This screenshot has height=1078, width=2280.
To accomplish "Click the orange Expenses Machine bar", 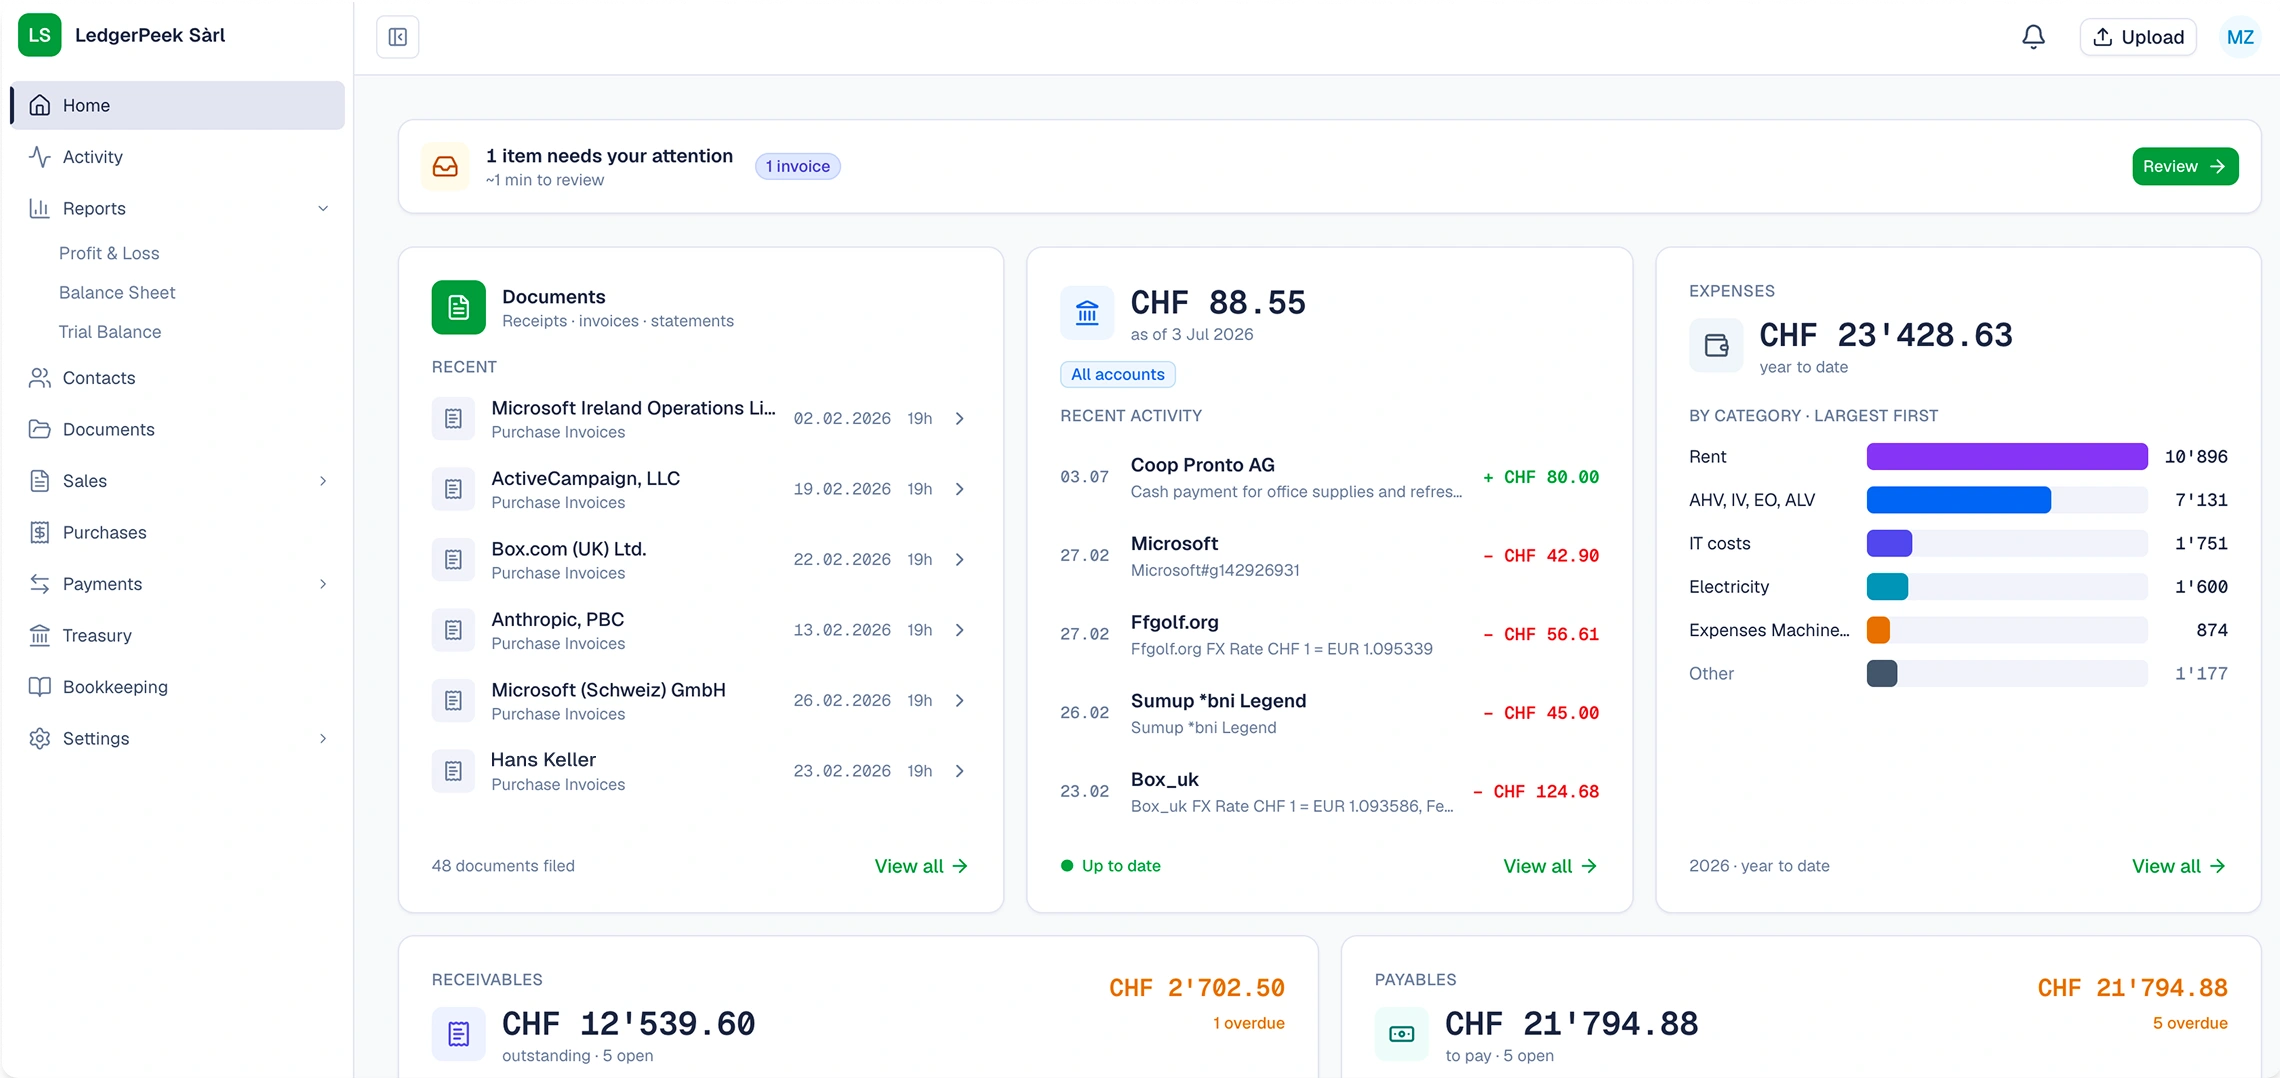I will point(1878,630).
